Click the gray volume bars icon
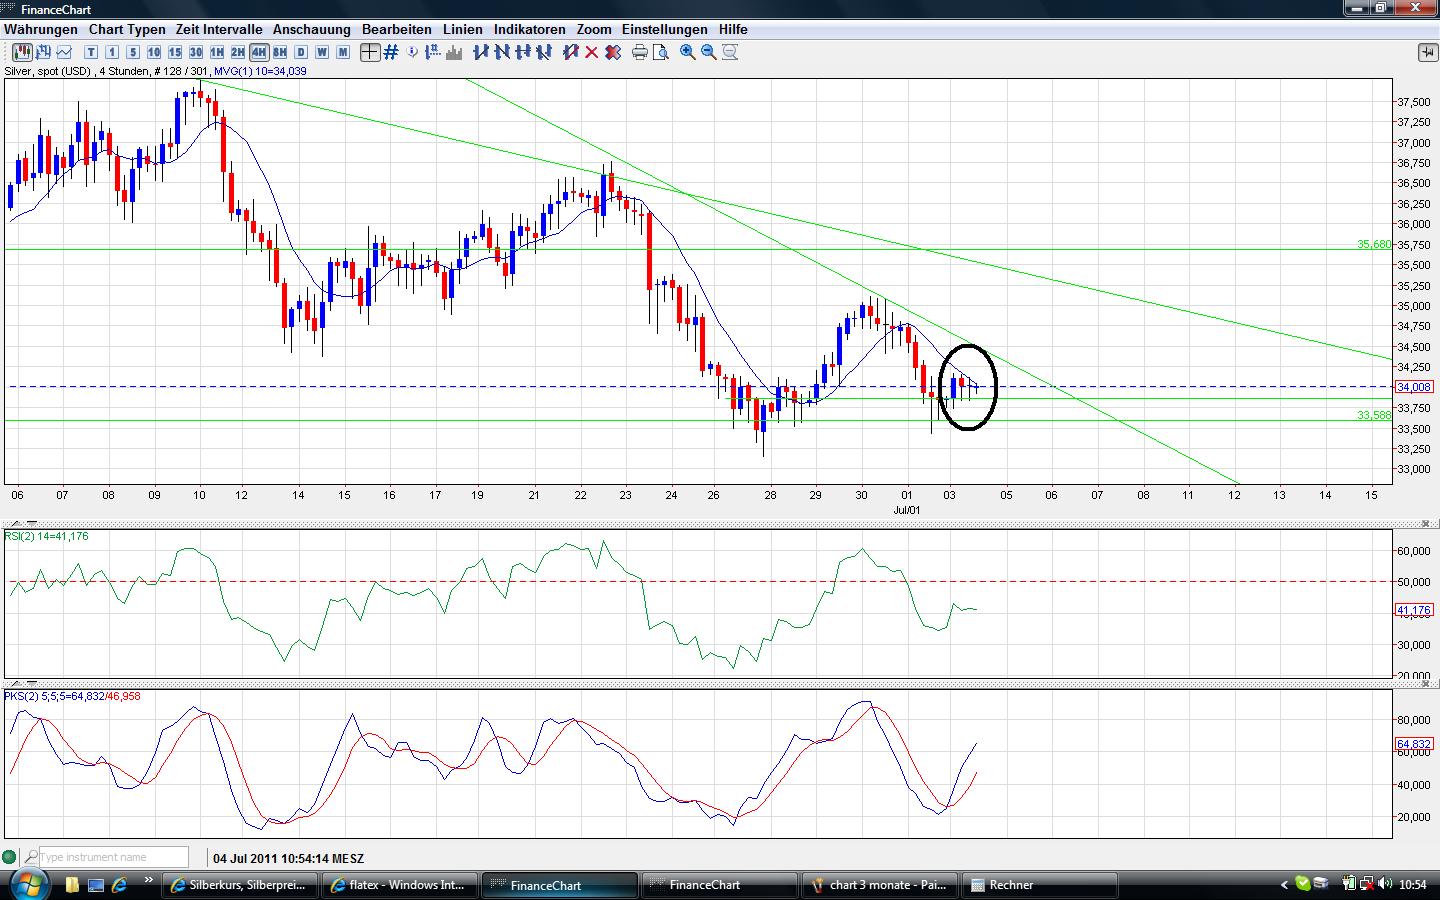1440x900 pixels. [454, 52]
